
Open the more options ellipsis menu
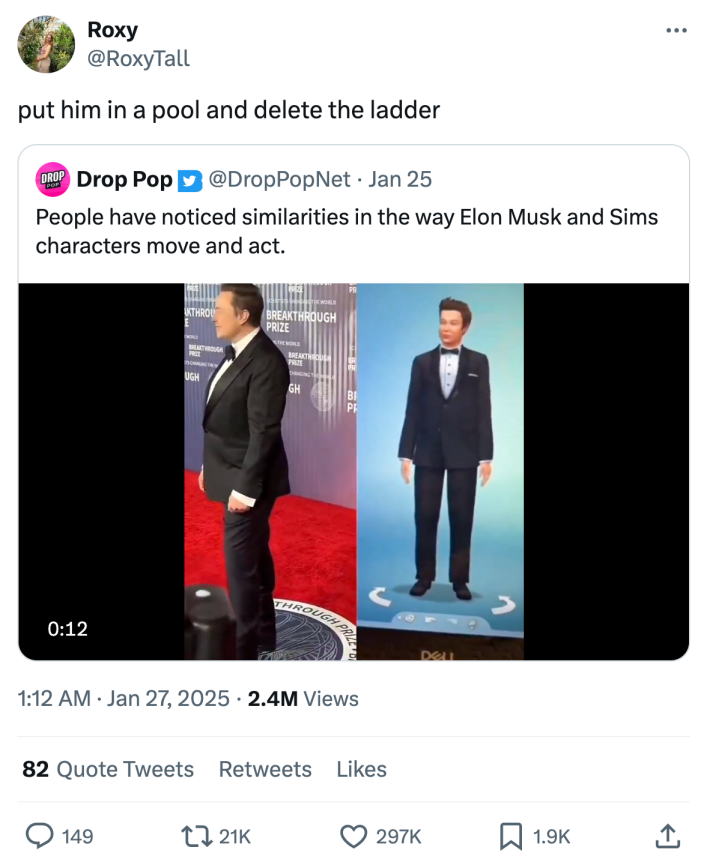(x=674, y=30)
